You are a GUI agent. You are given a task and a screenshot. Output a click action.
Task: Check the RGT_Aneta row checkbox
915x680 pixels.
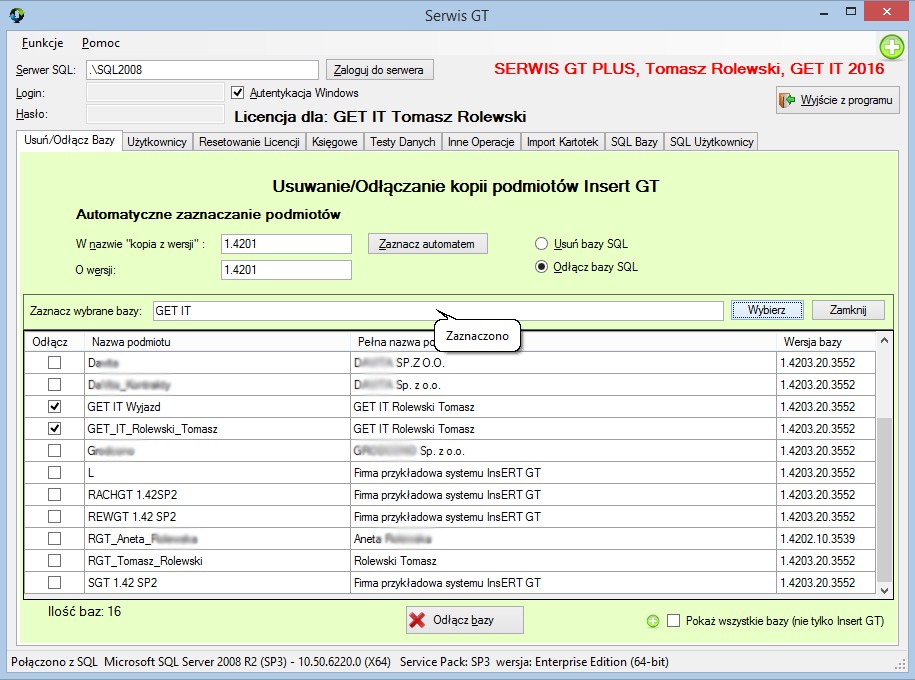[54, 538]
